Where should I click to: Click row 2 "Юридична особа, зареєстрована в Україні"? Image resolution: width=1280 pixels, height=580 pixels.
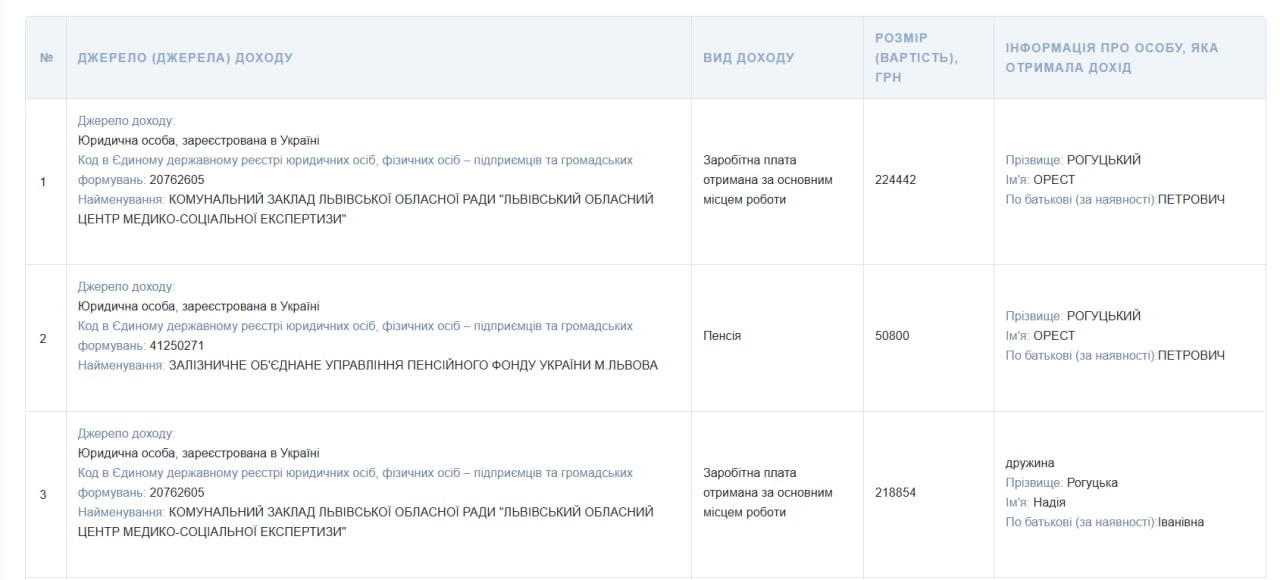(x=199, y=306)
